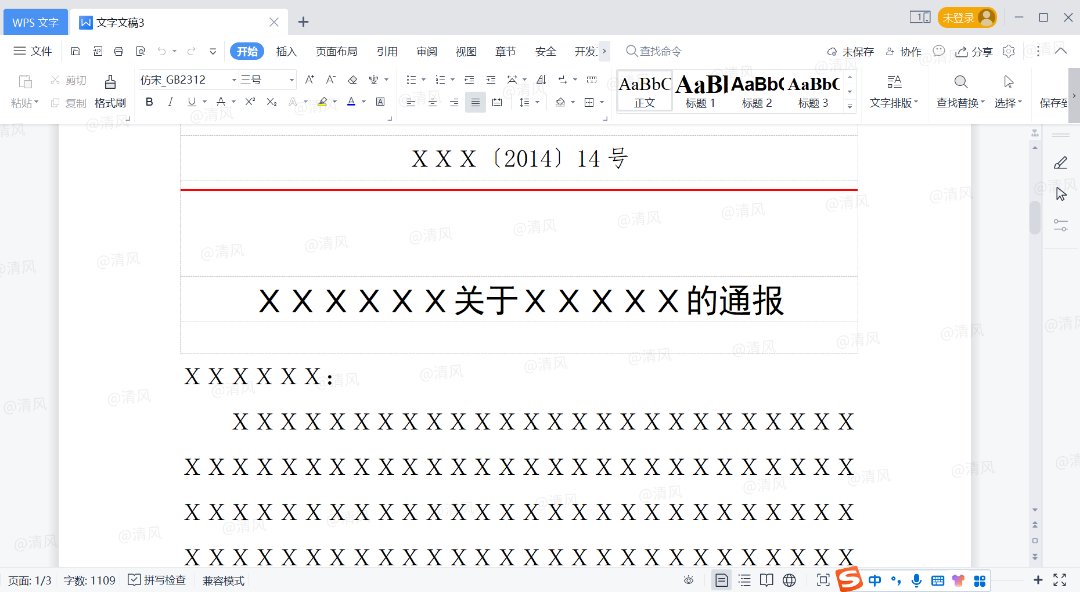Click the bulleted list icon

pyautogui.click(x=411, y=80)
